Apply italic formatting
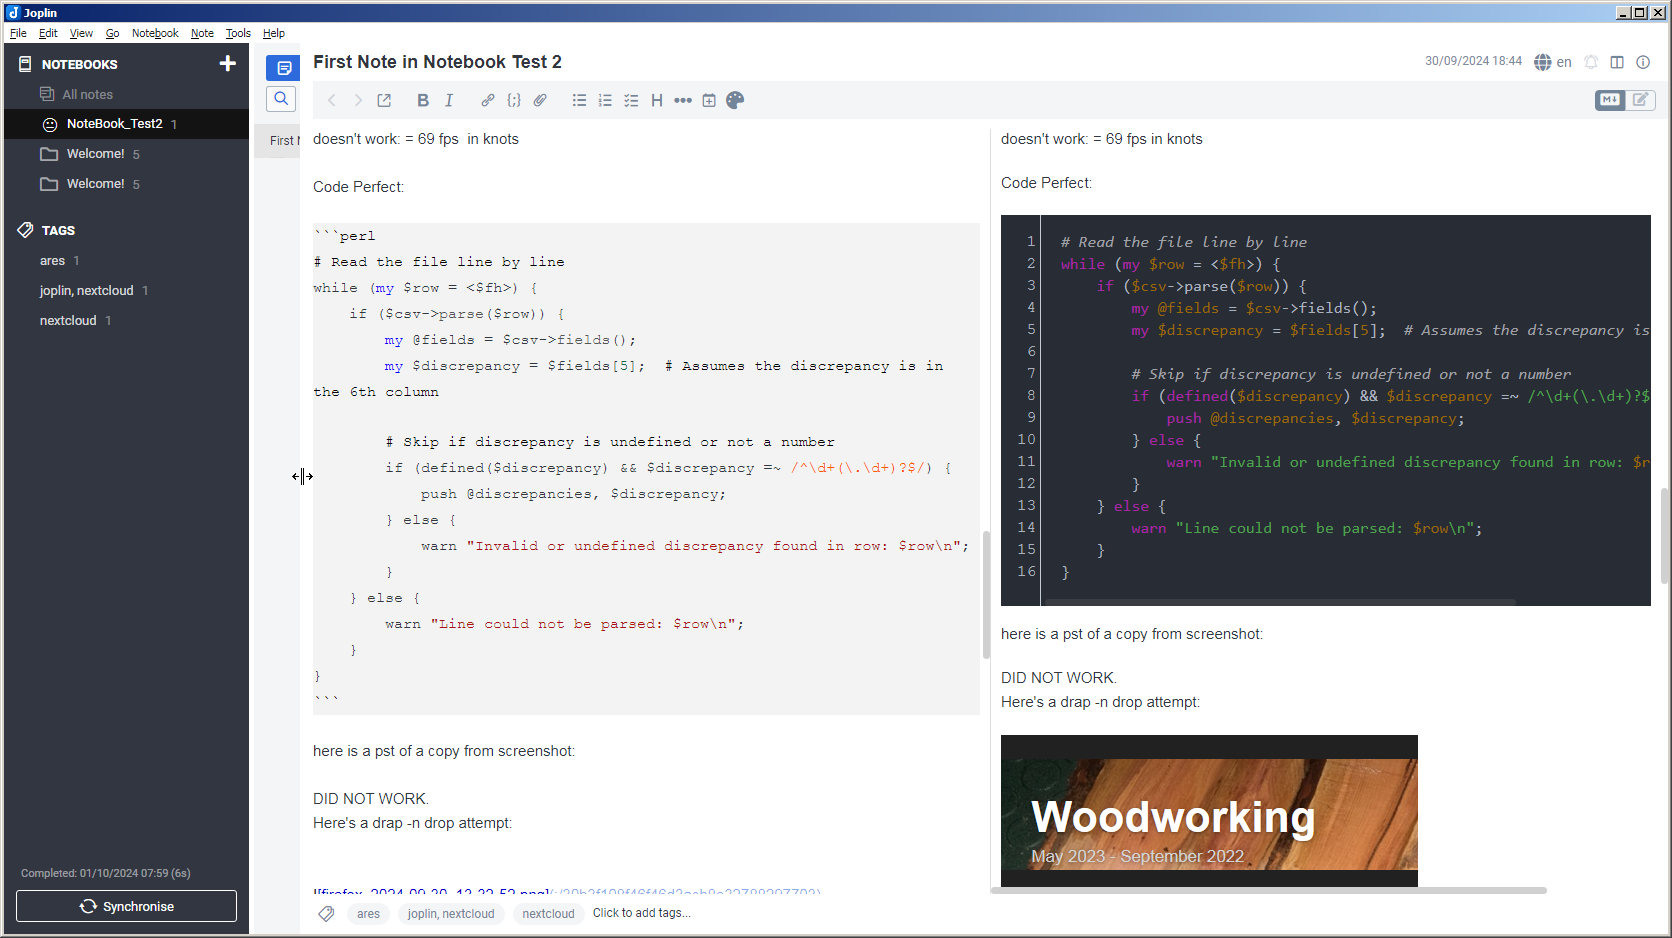The width and height of the screenshot is (1672, 938). (x=449, y=100)
